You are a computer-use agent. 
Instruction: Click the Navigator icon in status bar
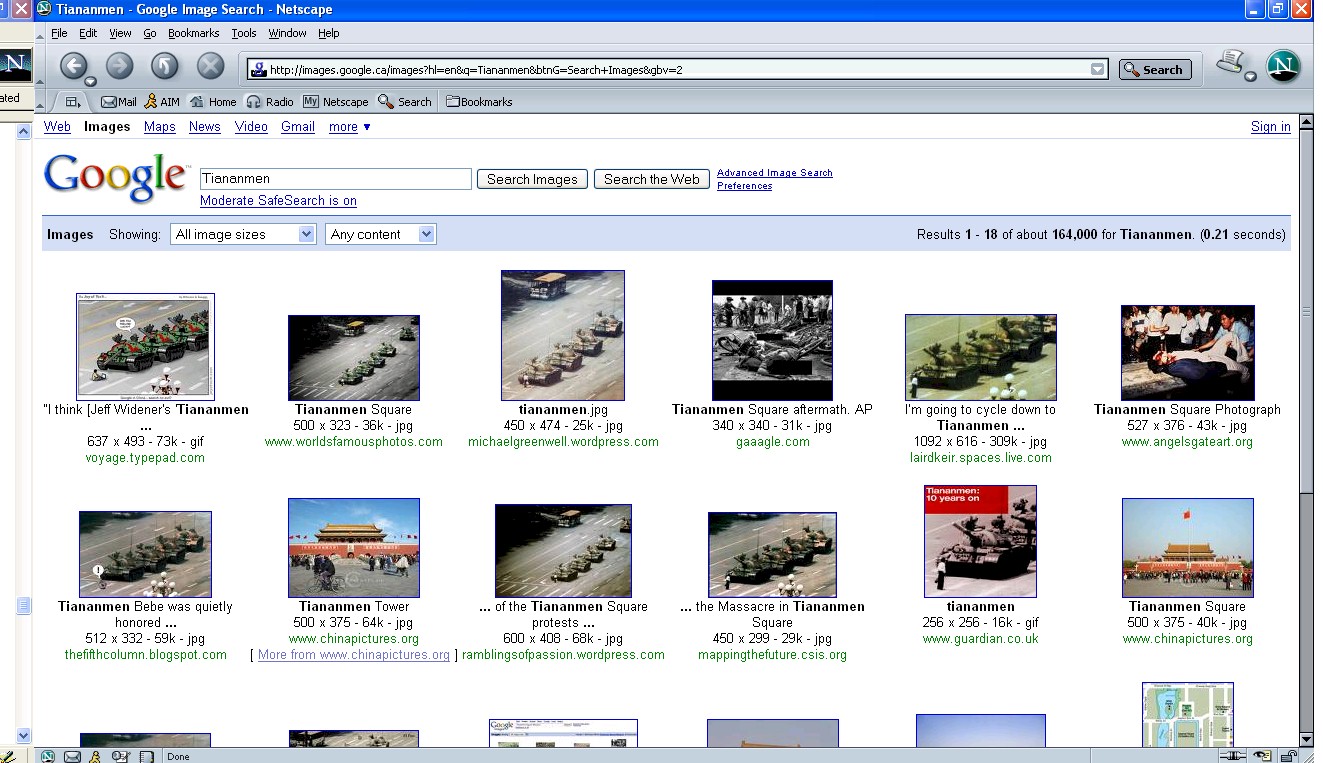(47, 756)
